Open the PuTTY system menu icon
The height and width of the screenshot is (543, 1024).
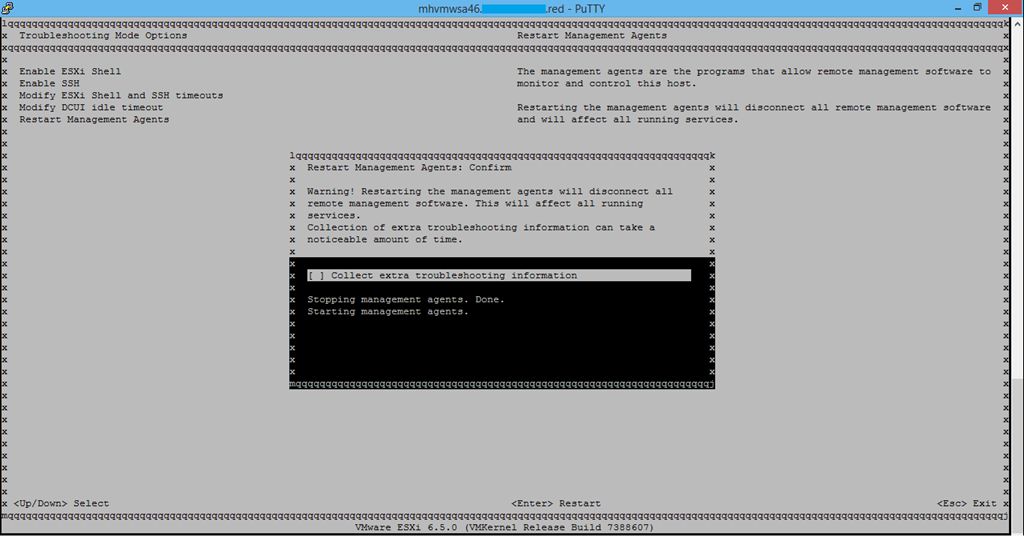pyautogui.click(x=8, y=7)
